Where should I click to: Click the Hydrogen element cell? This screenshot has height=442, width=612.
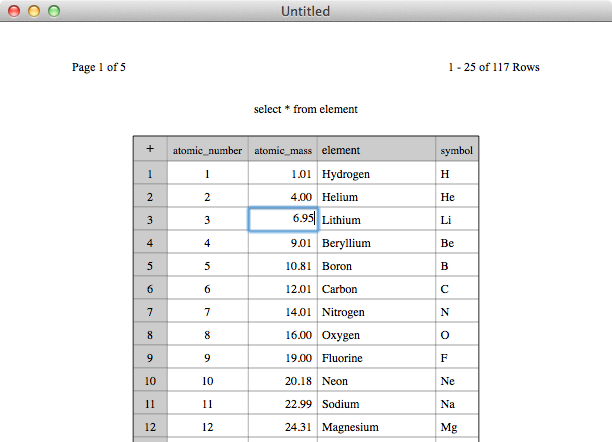[377, 173]
